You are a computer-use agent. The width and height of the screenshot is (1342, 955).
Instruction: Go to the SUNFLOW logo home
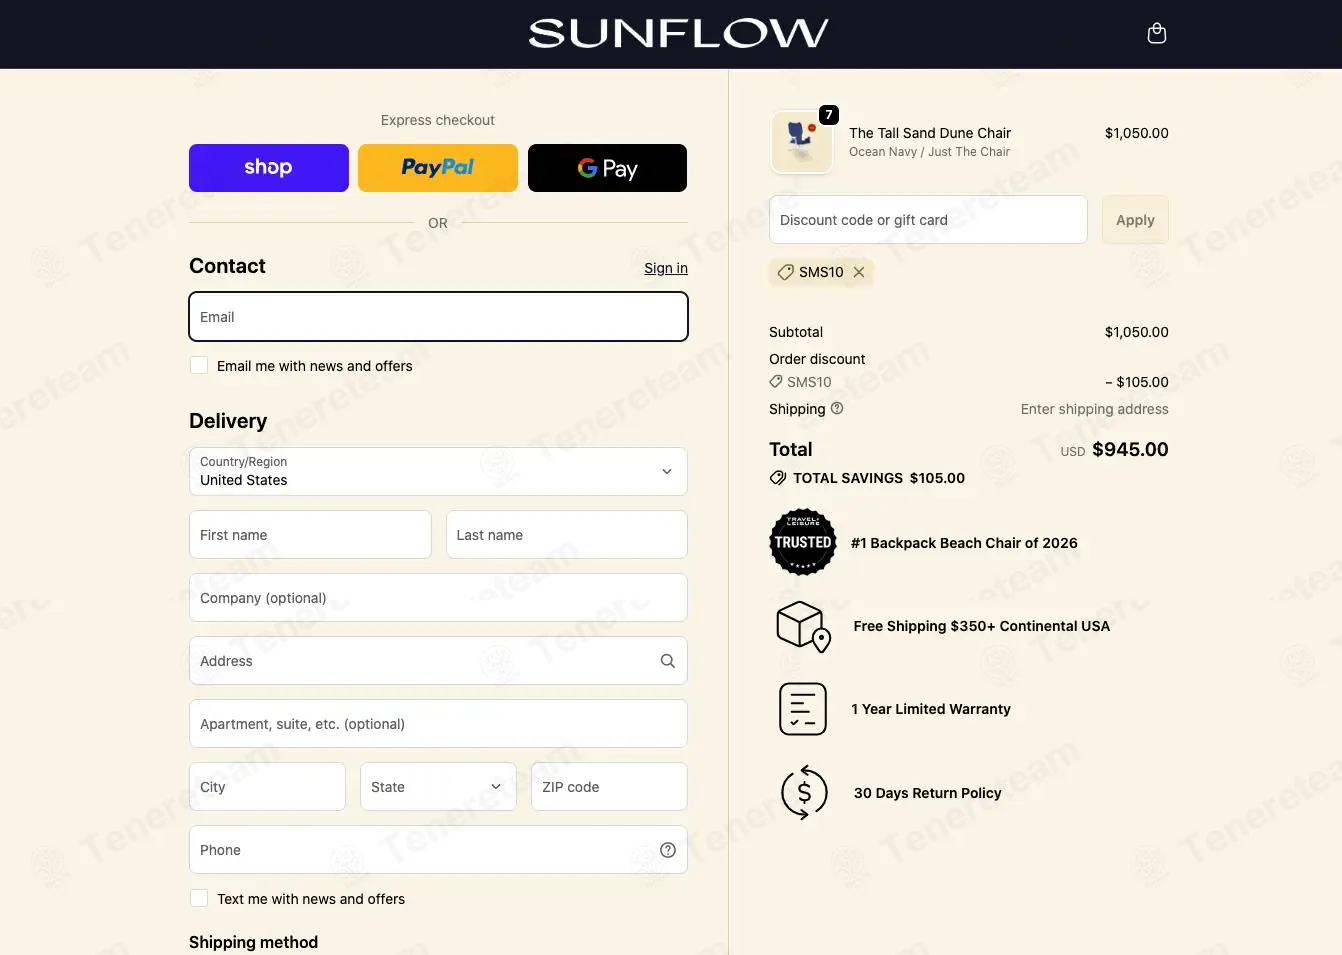pyautogui.click(x=678, y=34)
